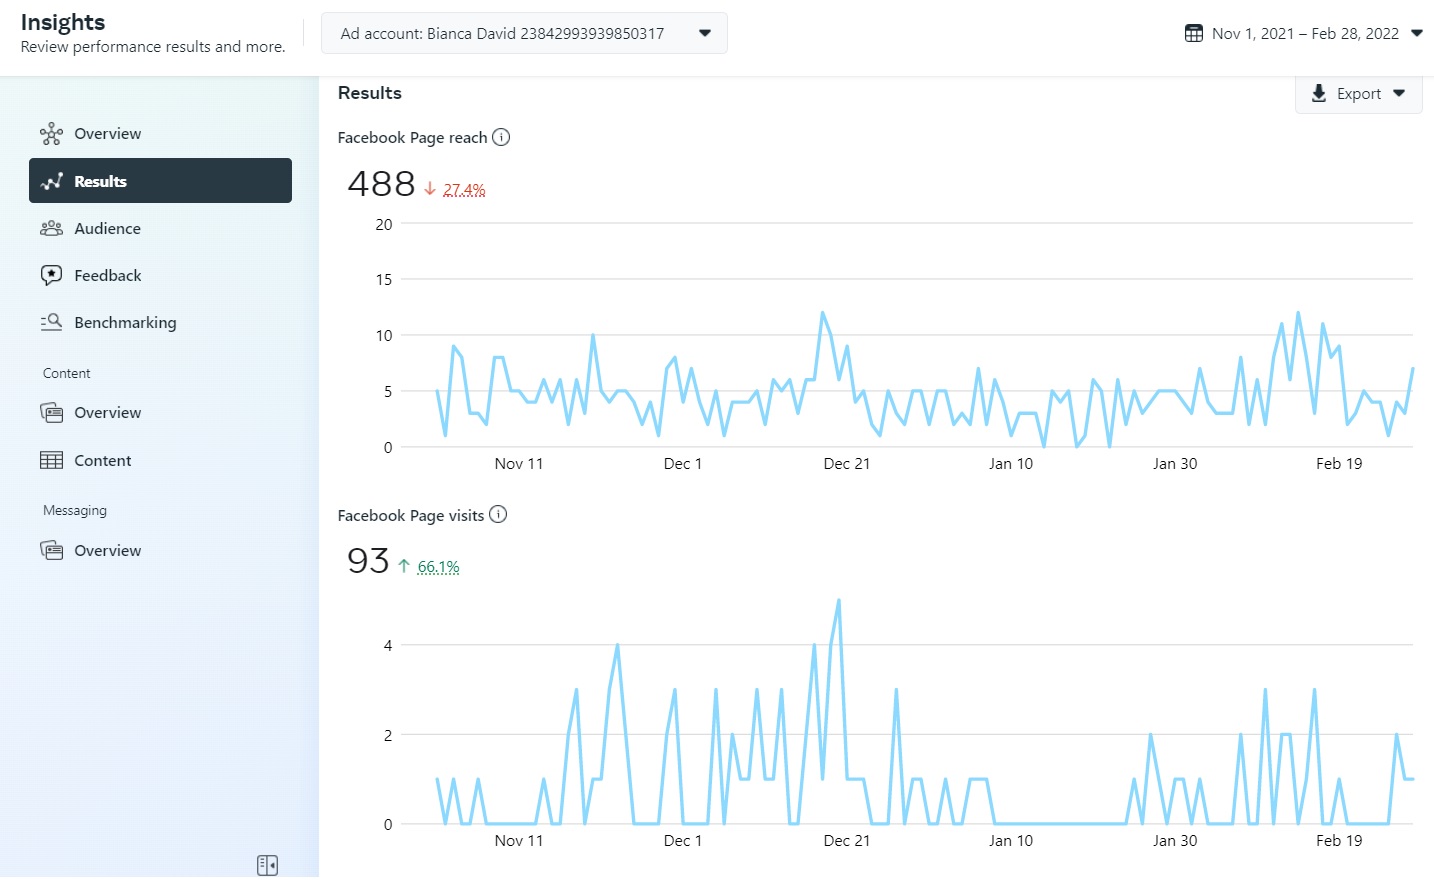Collapse the sidebar panel

click(x=267, y=865)
